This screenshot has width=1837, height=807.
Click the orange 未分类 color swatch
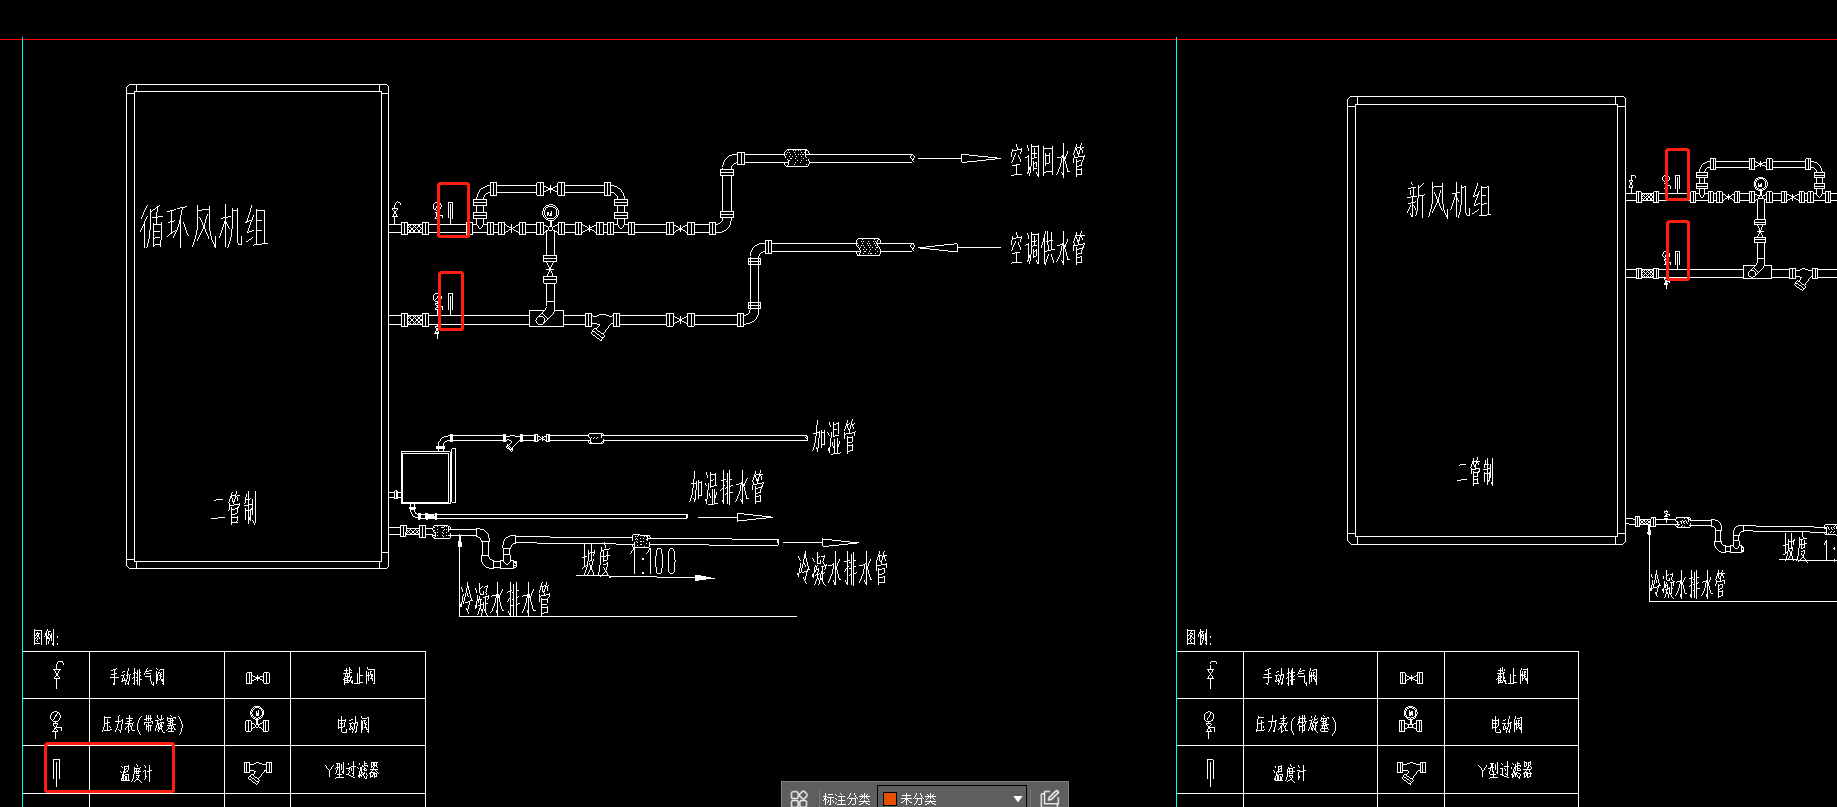[x=889, y=799]
